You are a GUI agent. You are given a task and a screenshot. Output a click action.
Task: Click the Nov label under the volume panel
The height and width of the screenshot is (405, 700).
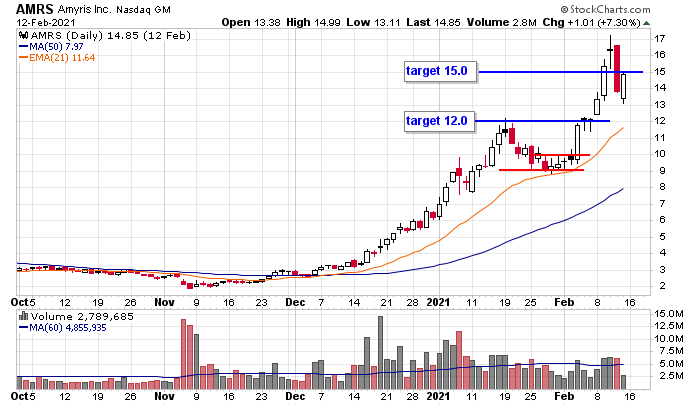164,396
